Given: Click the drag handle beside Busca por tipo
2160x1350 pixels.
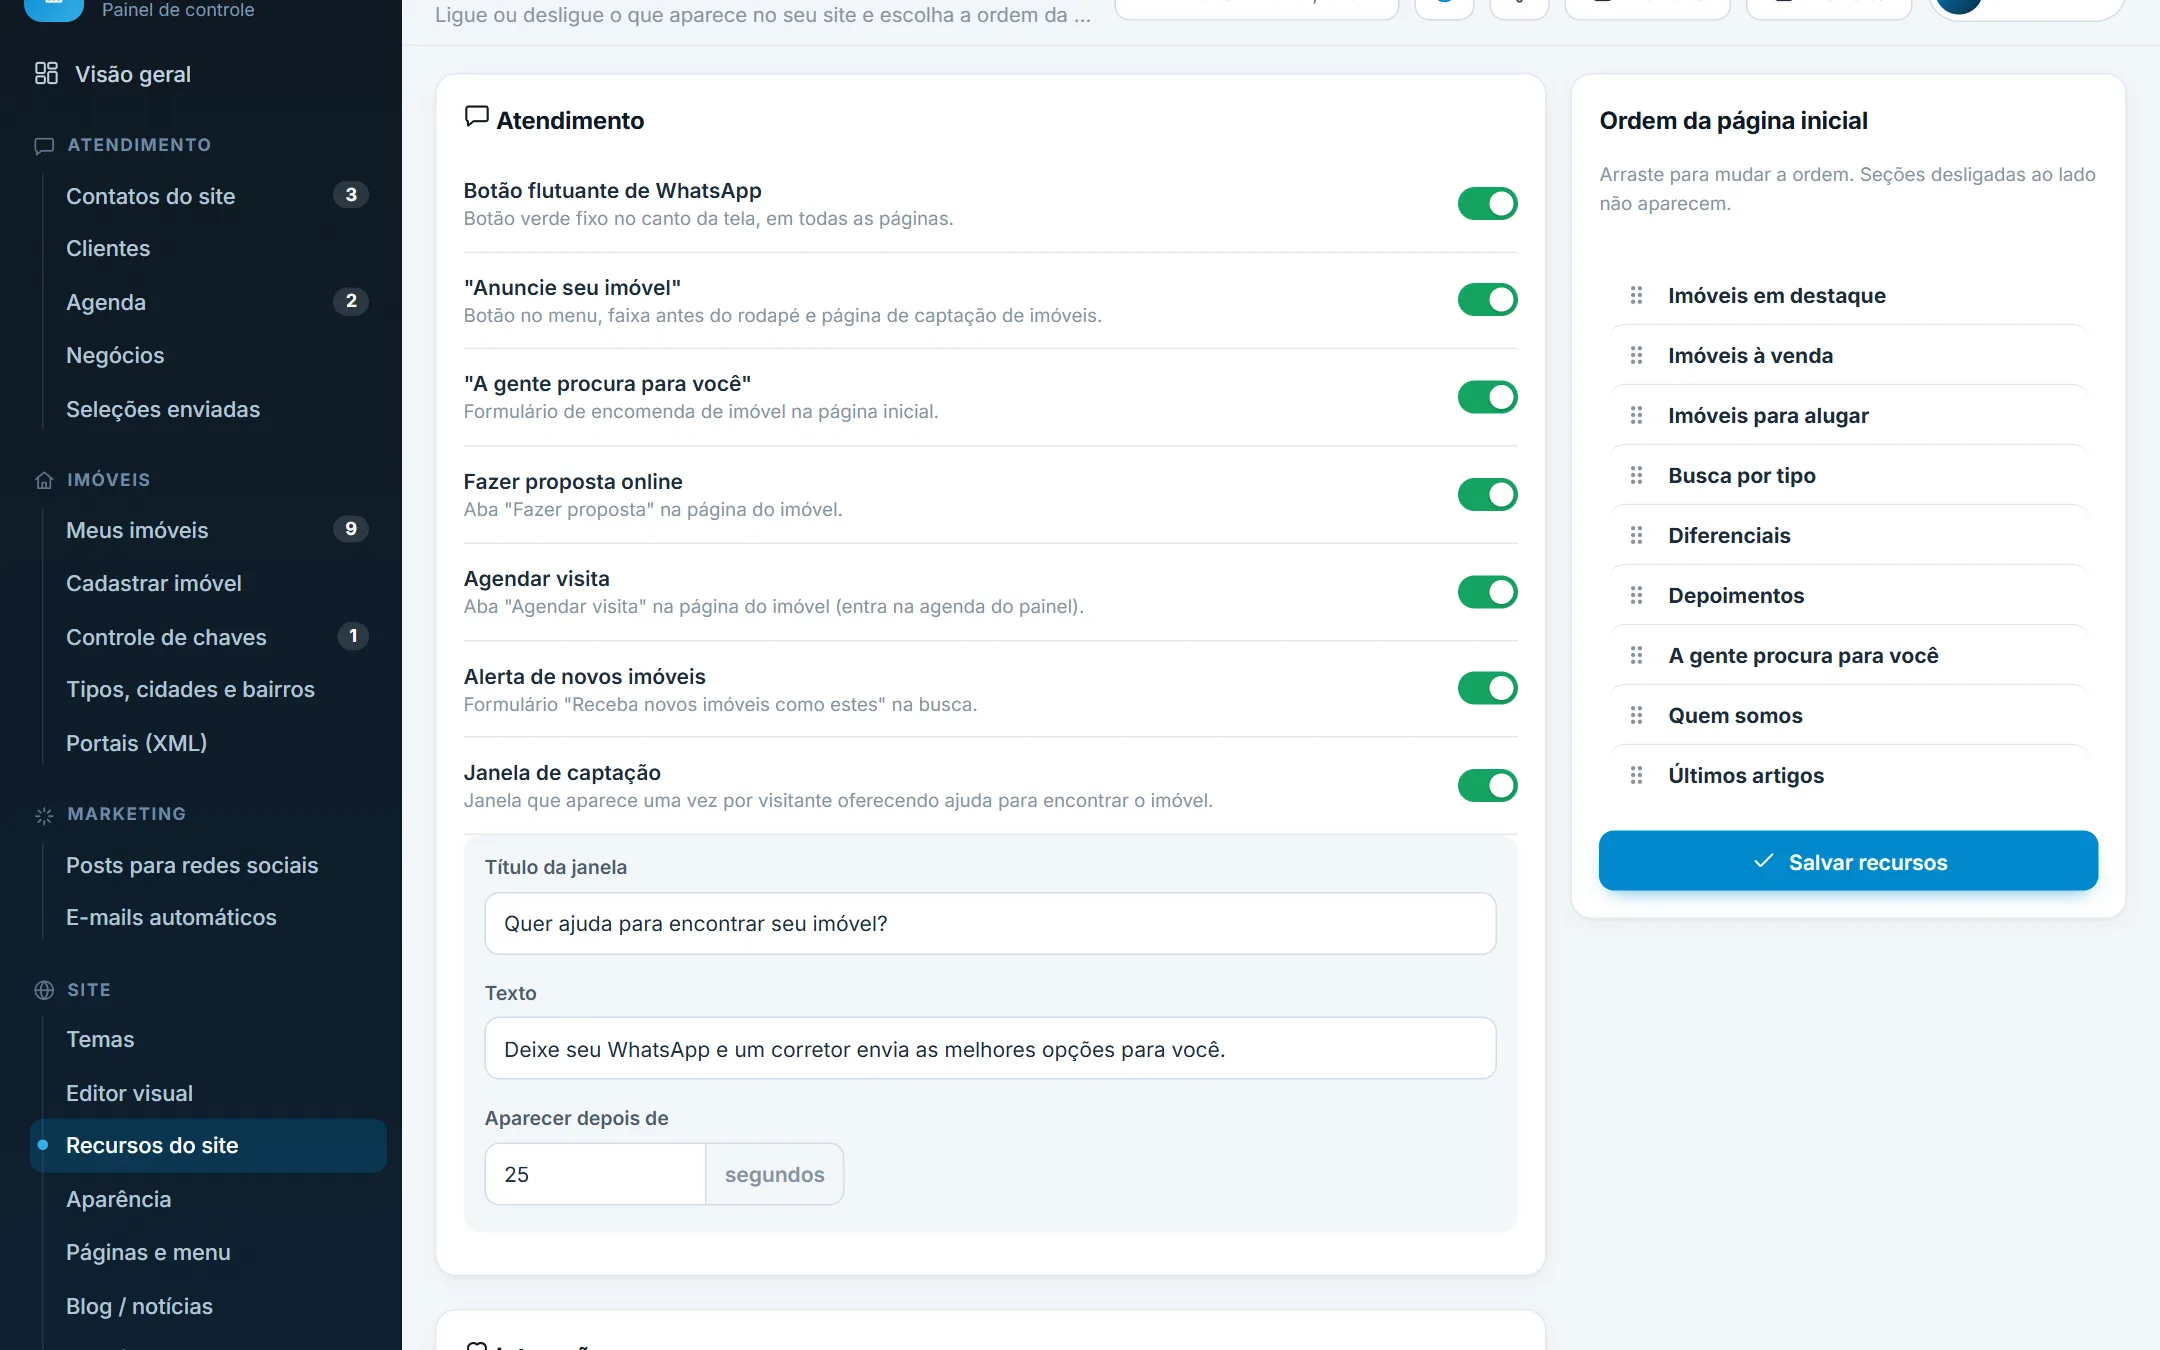Looking at the screenshot, I should [x=1636, y=475].
